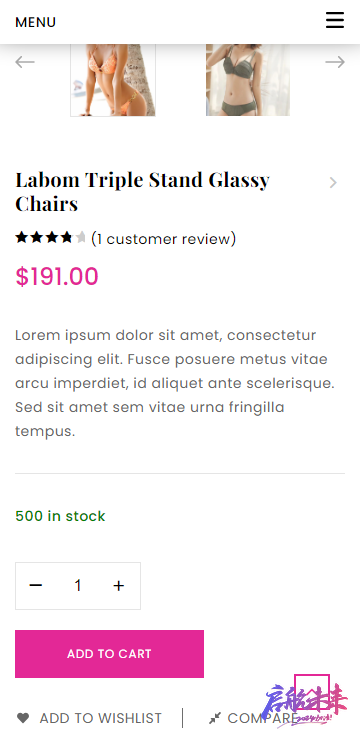Viewport: 360px width, 740px height.
Task: Click the wishlist heart icon
Action: pos(23,718)
